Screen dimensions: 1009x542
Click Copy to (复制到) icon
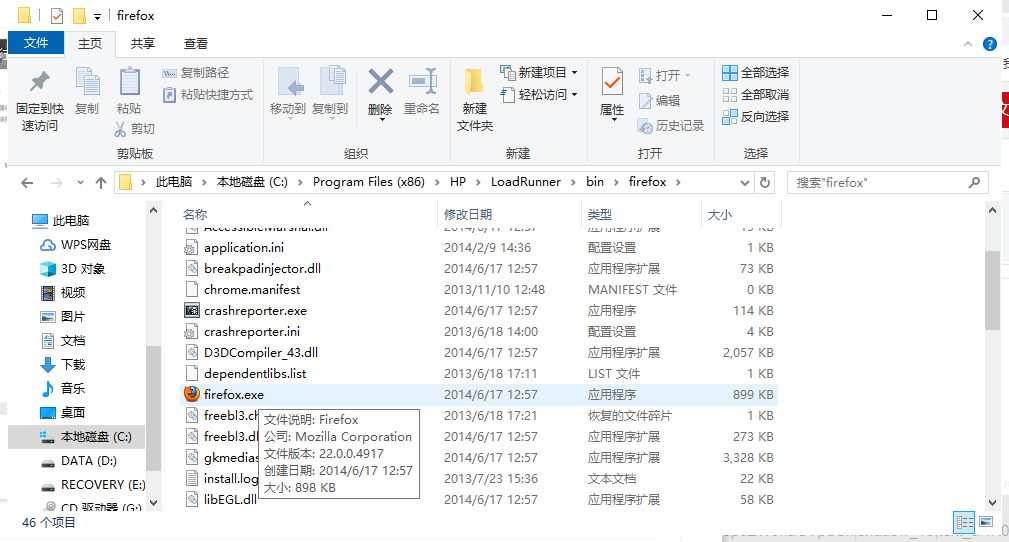click(x=332, y=82)
